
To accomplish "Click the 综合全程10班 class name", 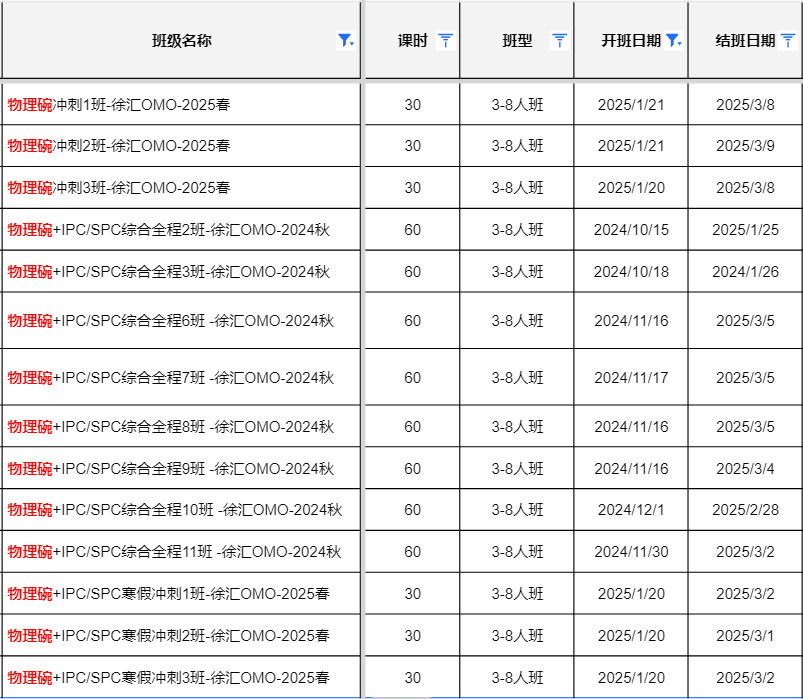I will [x=174, y=510].
